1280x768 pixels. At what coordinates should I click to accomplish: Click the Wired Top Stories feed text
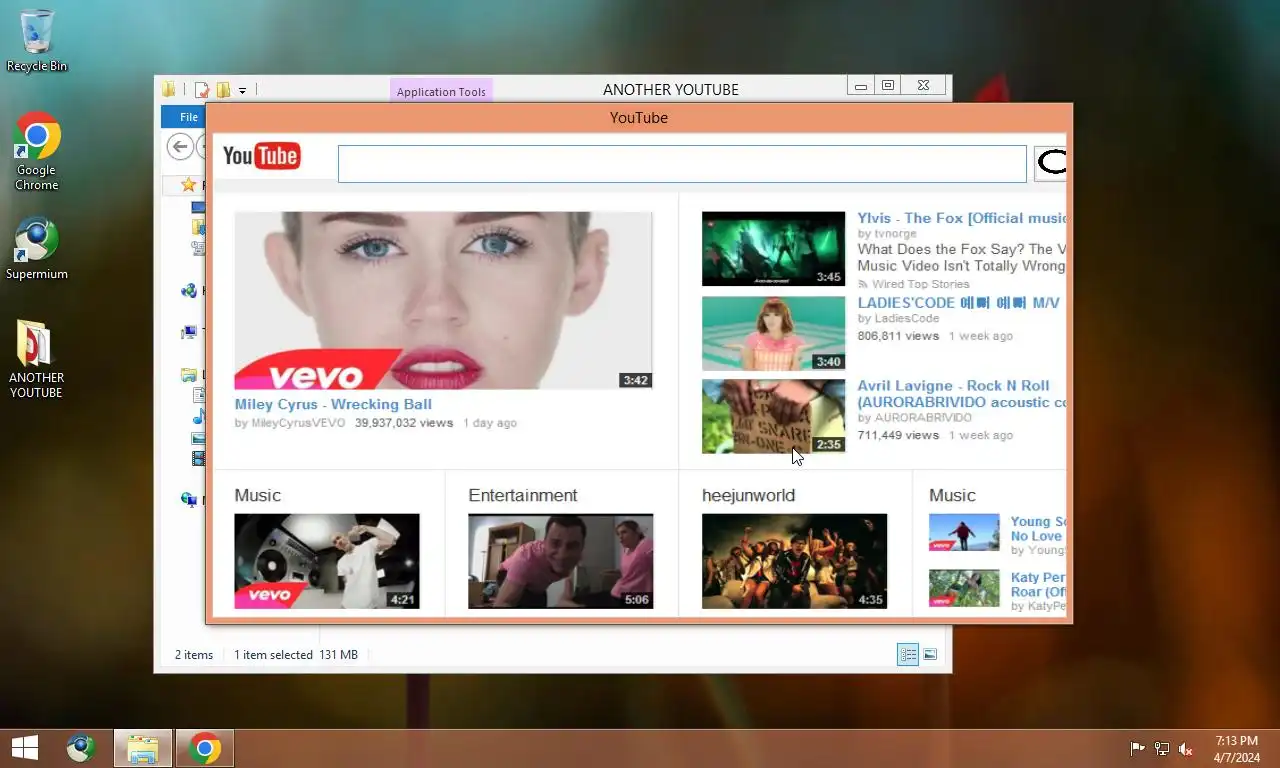(x=920, y=284)
